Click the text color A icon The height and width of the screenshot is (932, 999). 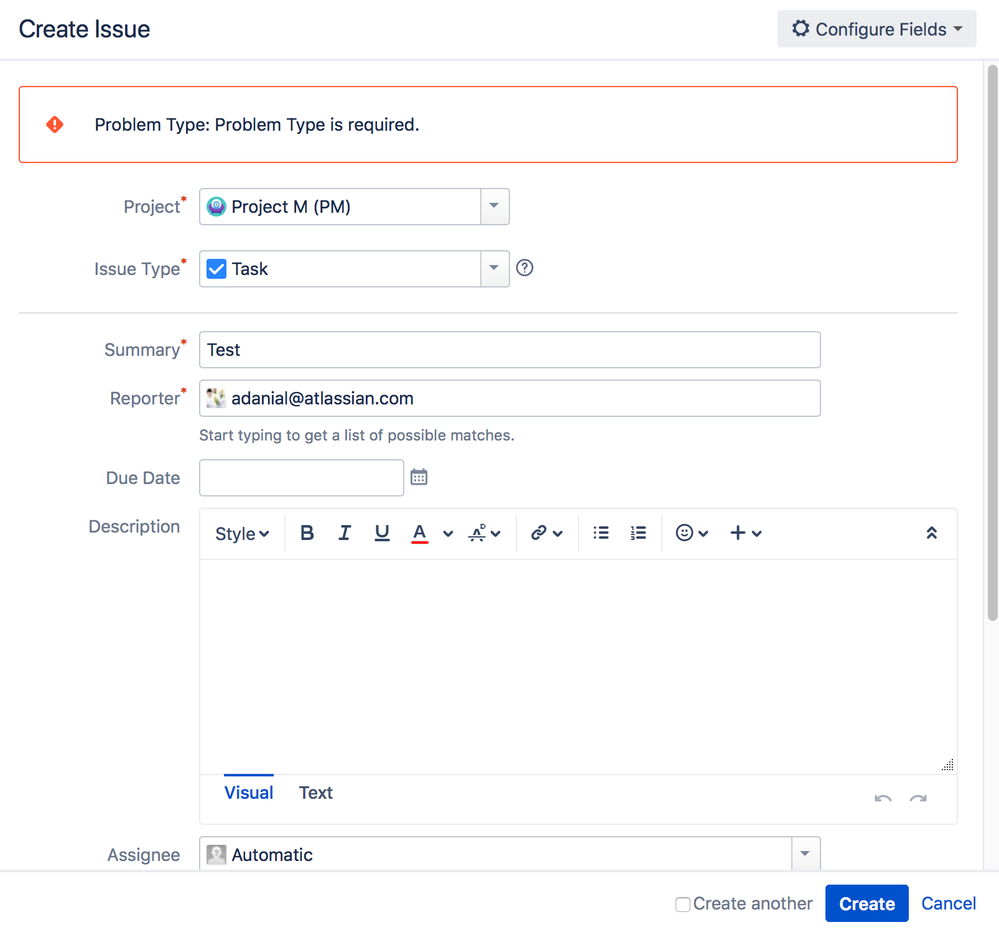coord(419,533)
